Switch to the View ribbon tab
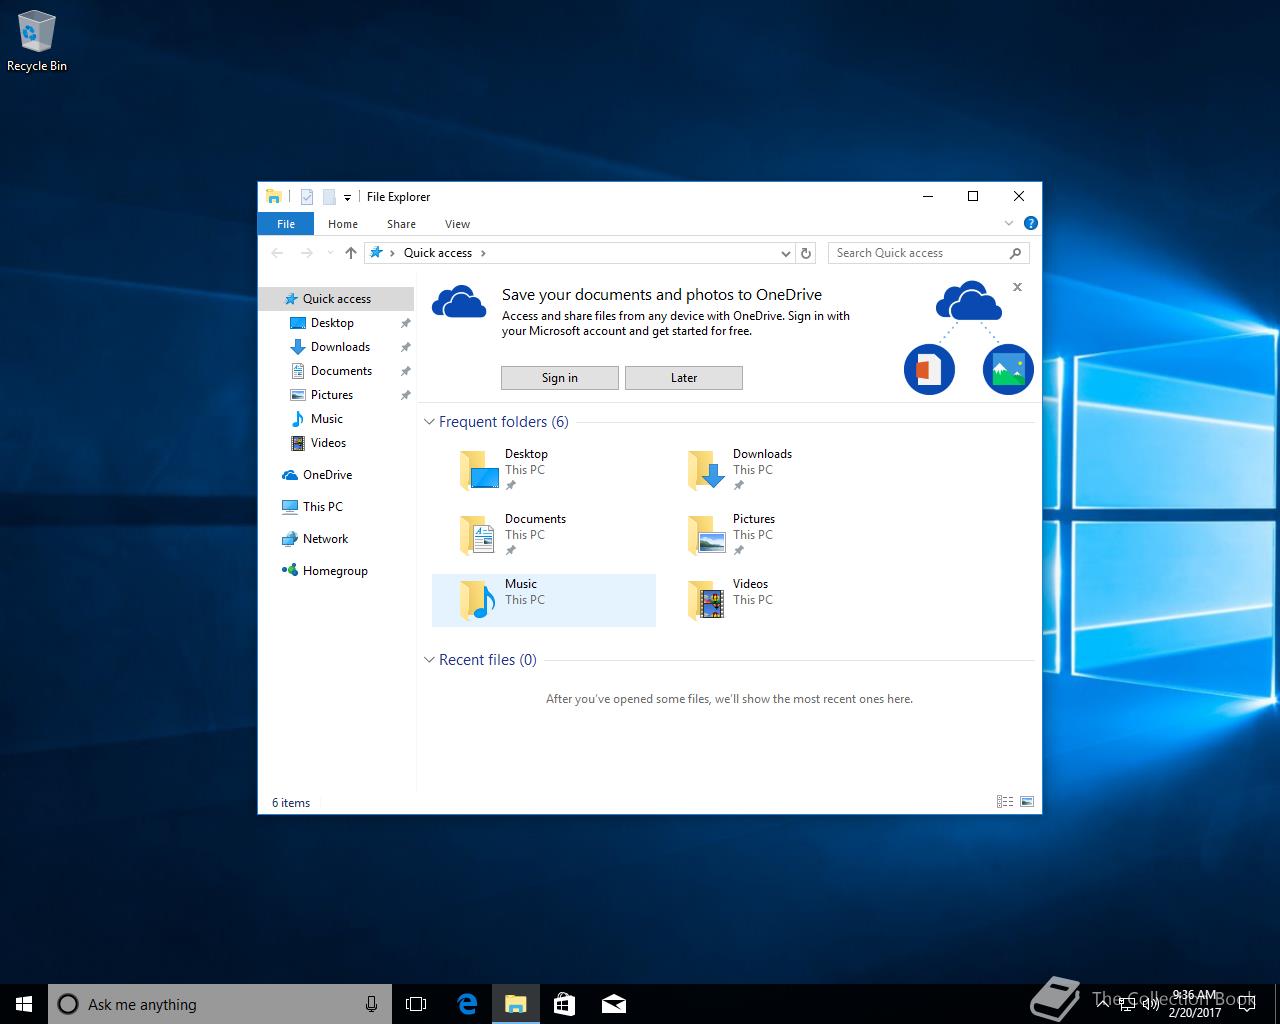This screenshot has width=1280, height=1024. click(457, 224)
